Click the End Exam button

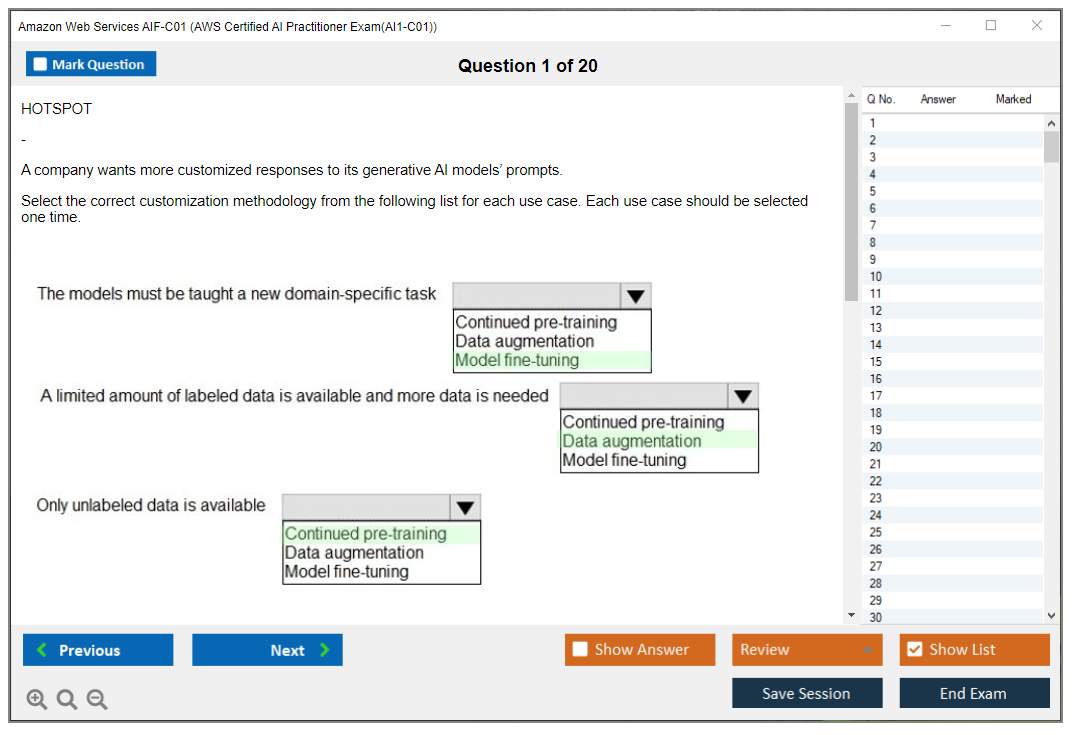[x=974, y=693]
